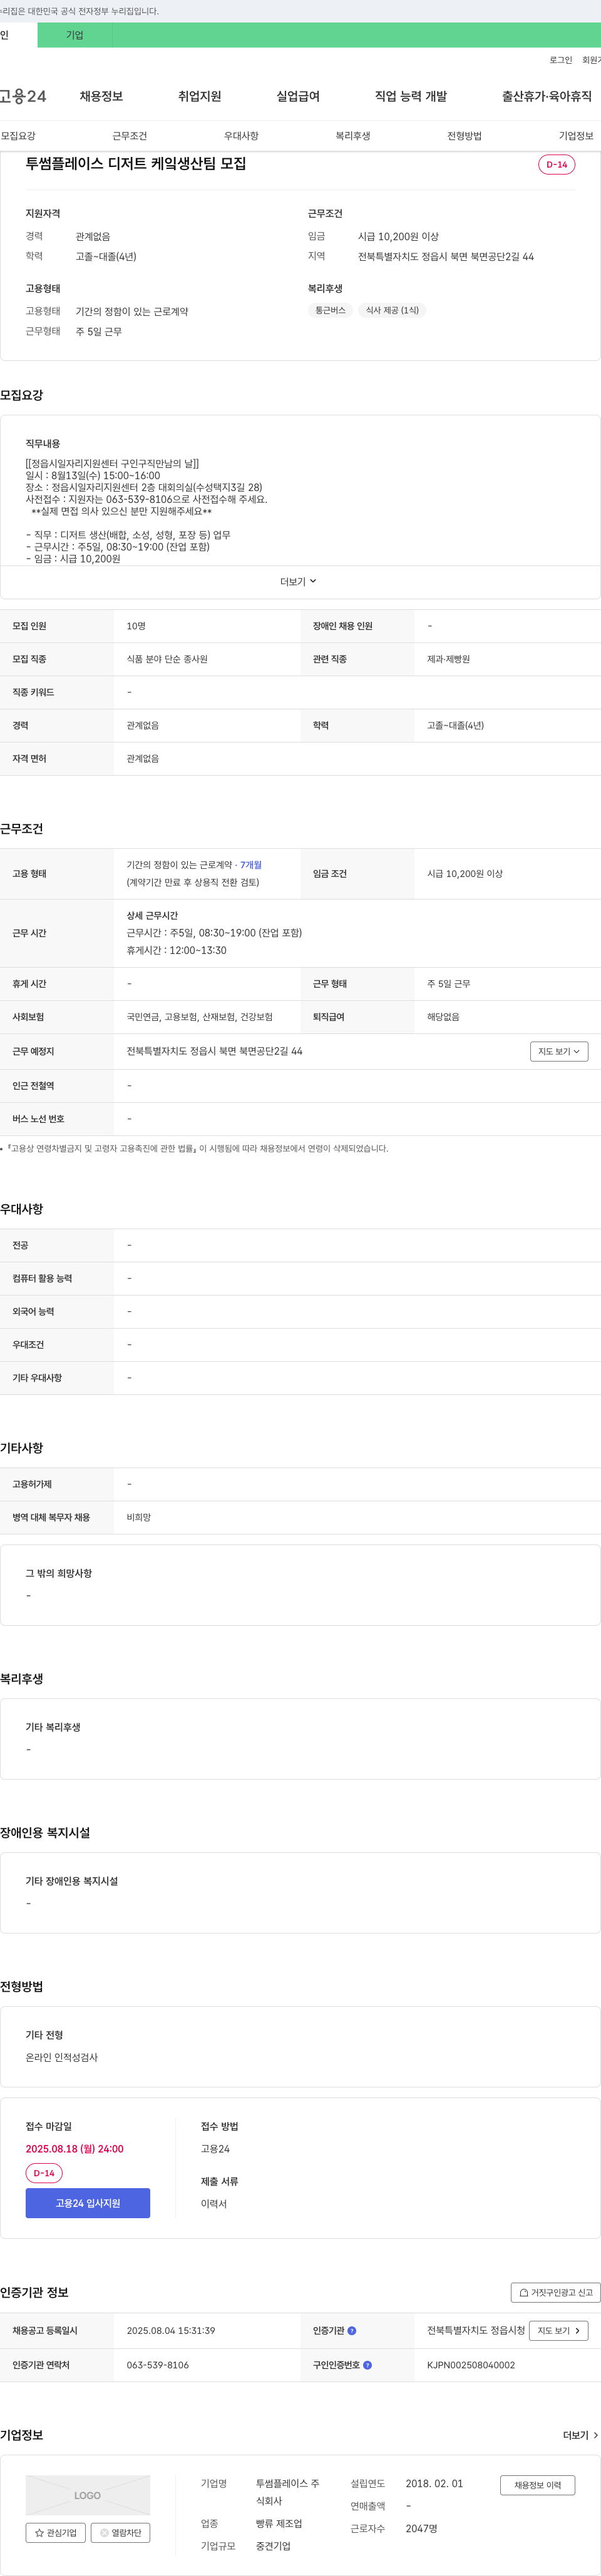Click the 식사 제공 (1식) tag
Screen dimensions: 601x2576
(x=392, y=310)
